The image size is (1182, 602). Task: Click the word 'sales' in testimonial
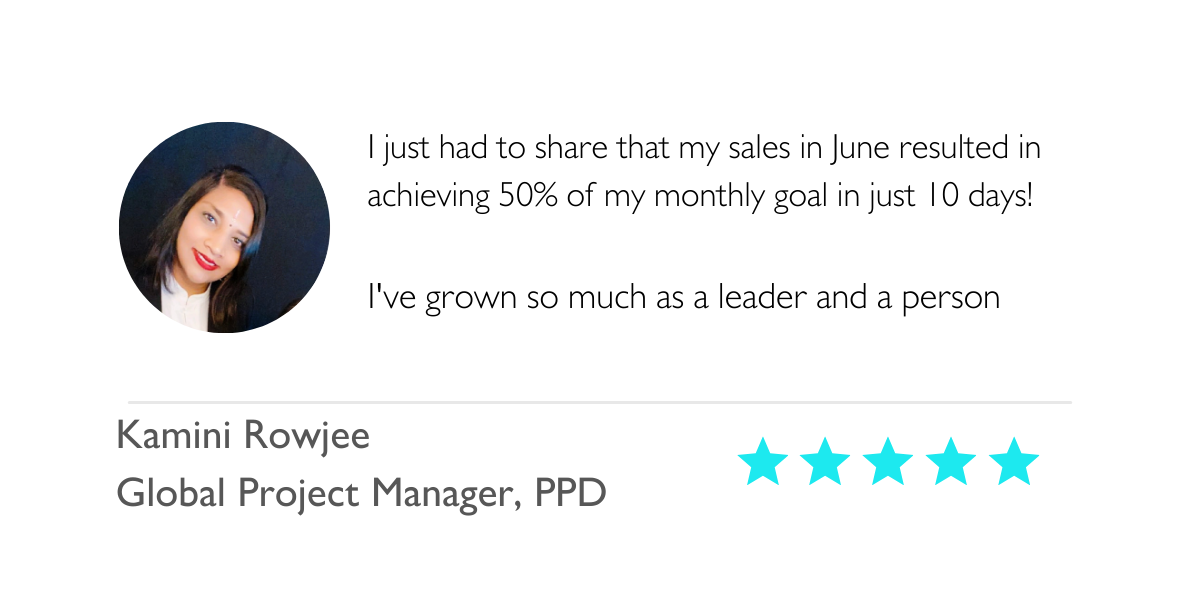click(x=760, y=148)
